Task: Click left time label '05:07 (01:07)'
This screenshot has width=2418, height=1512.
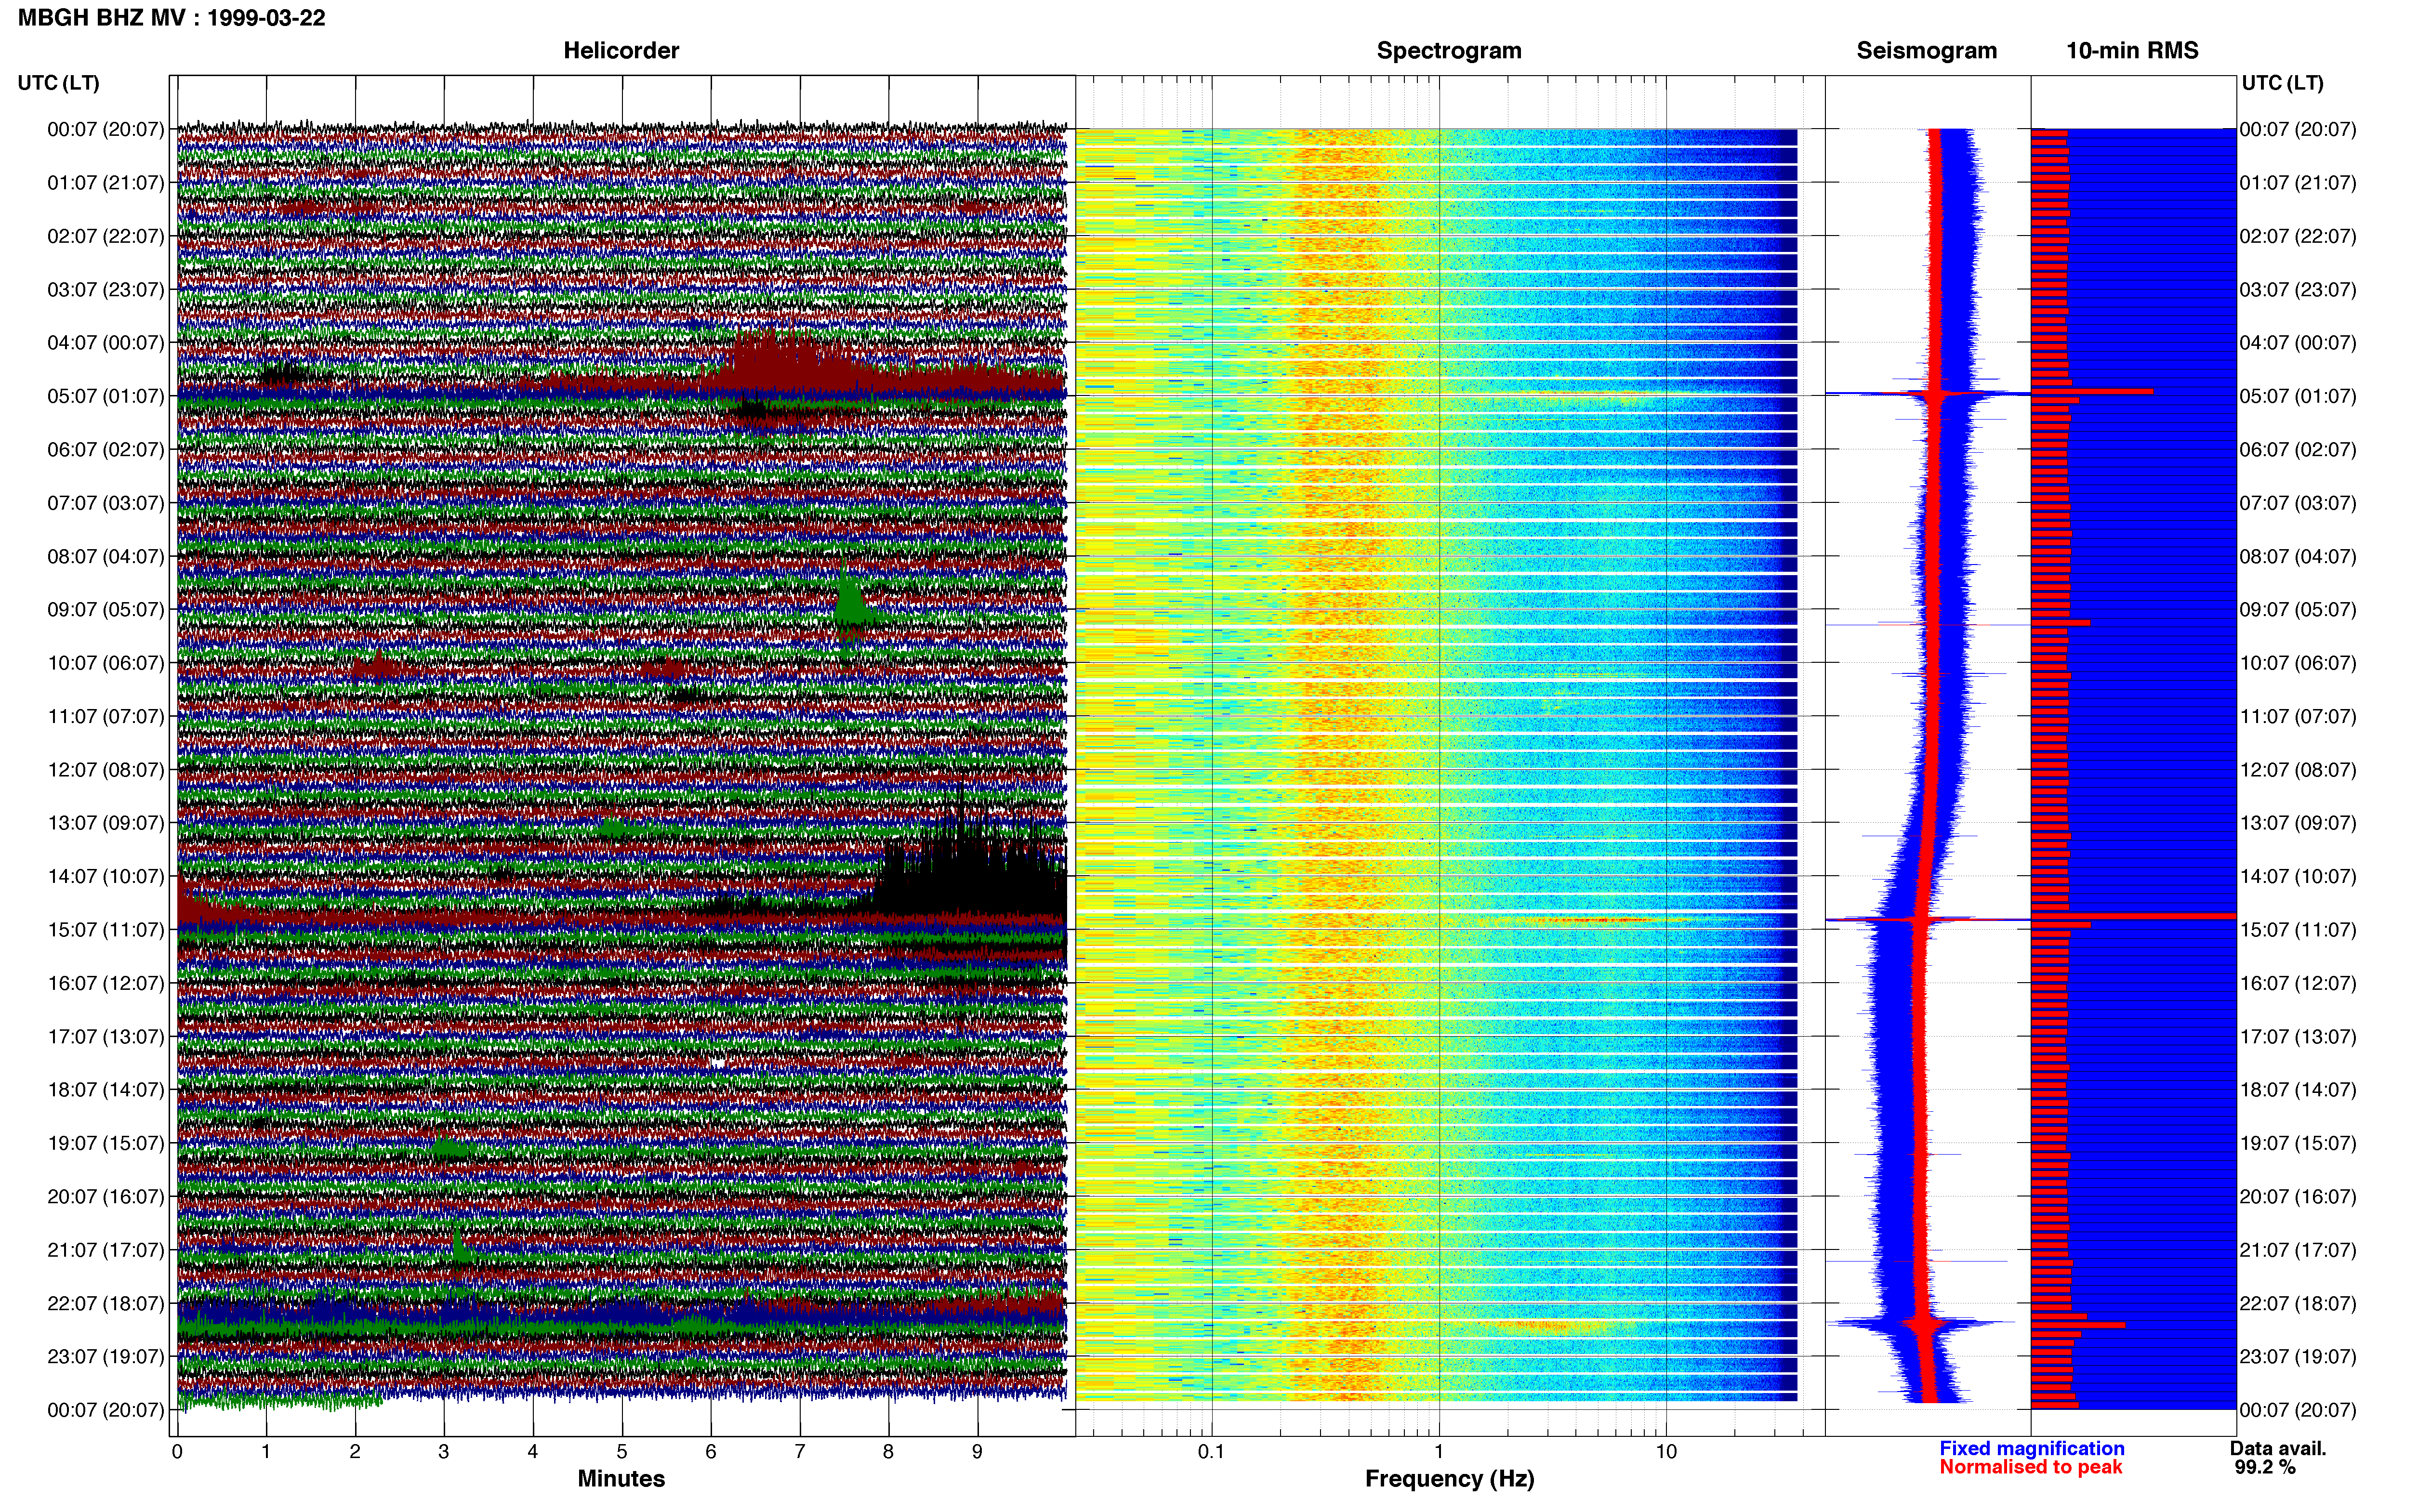Action: [x=105, y=396]
